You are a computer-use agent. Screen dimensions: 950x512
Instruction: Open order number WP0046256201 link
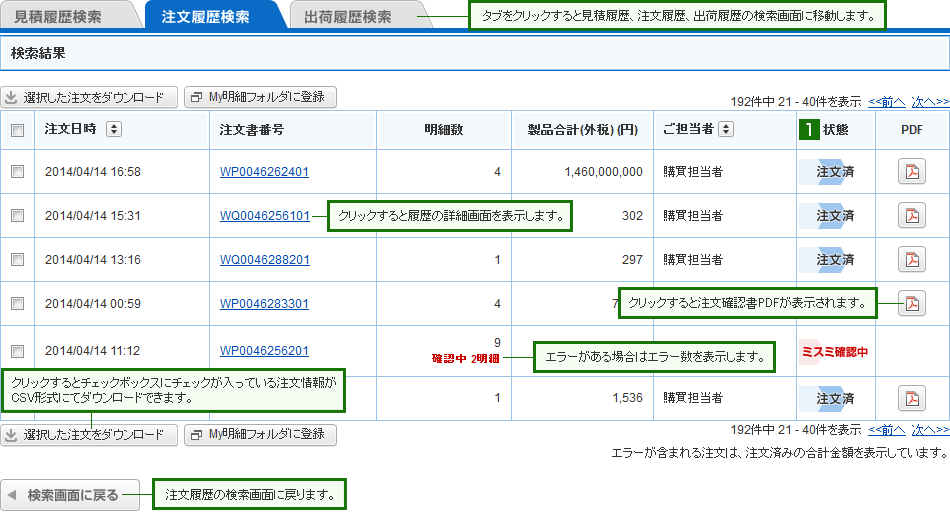264,351
